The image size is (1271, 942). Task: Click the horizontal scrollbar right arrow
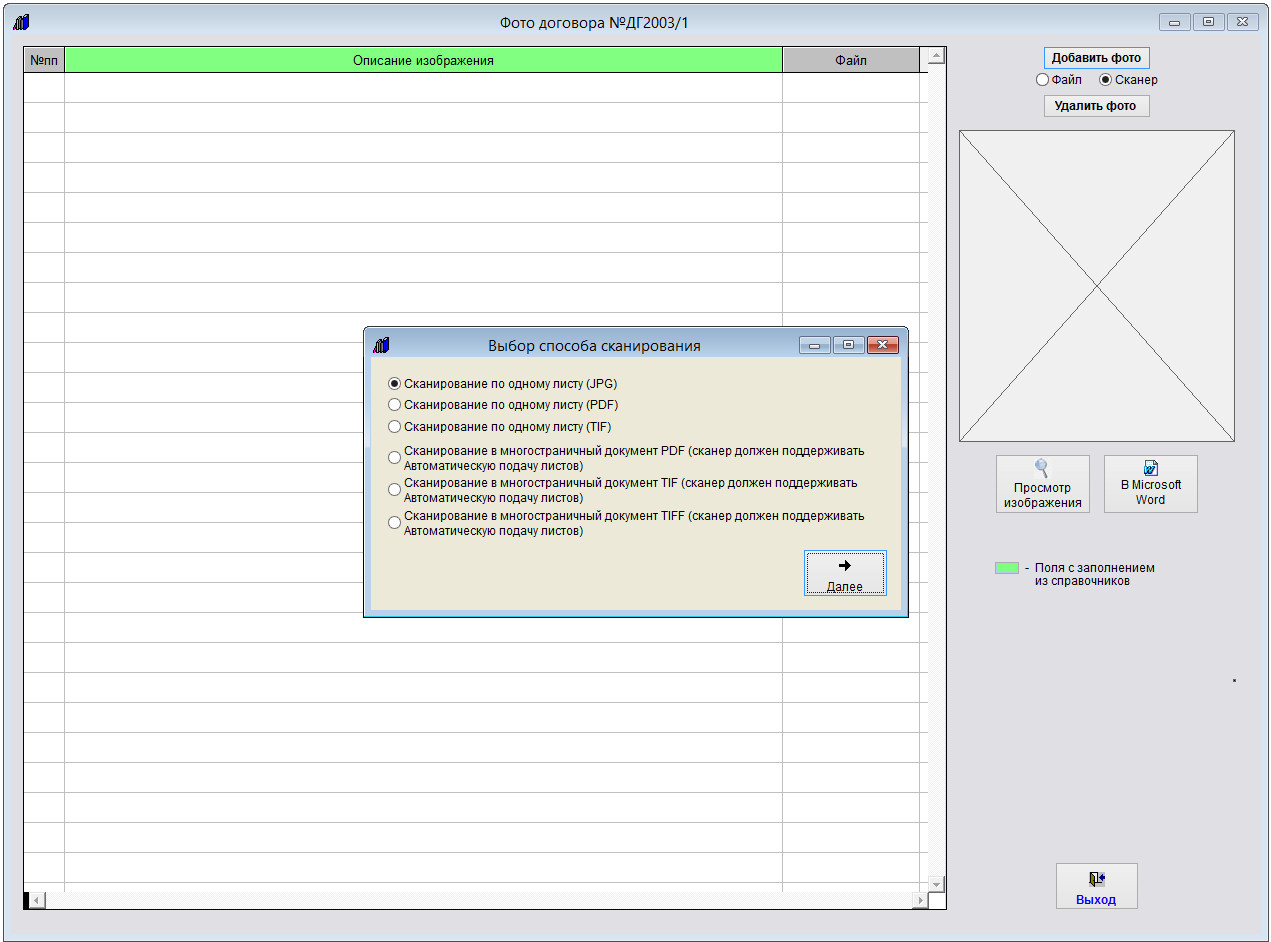click(x=920, y=901)
